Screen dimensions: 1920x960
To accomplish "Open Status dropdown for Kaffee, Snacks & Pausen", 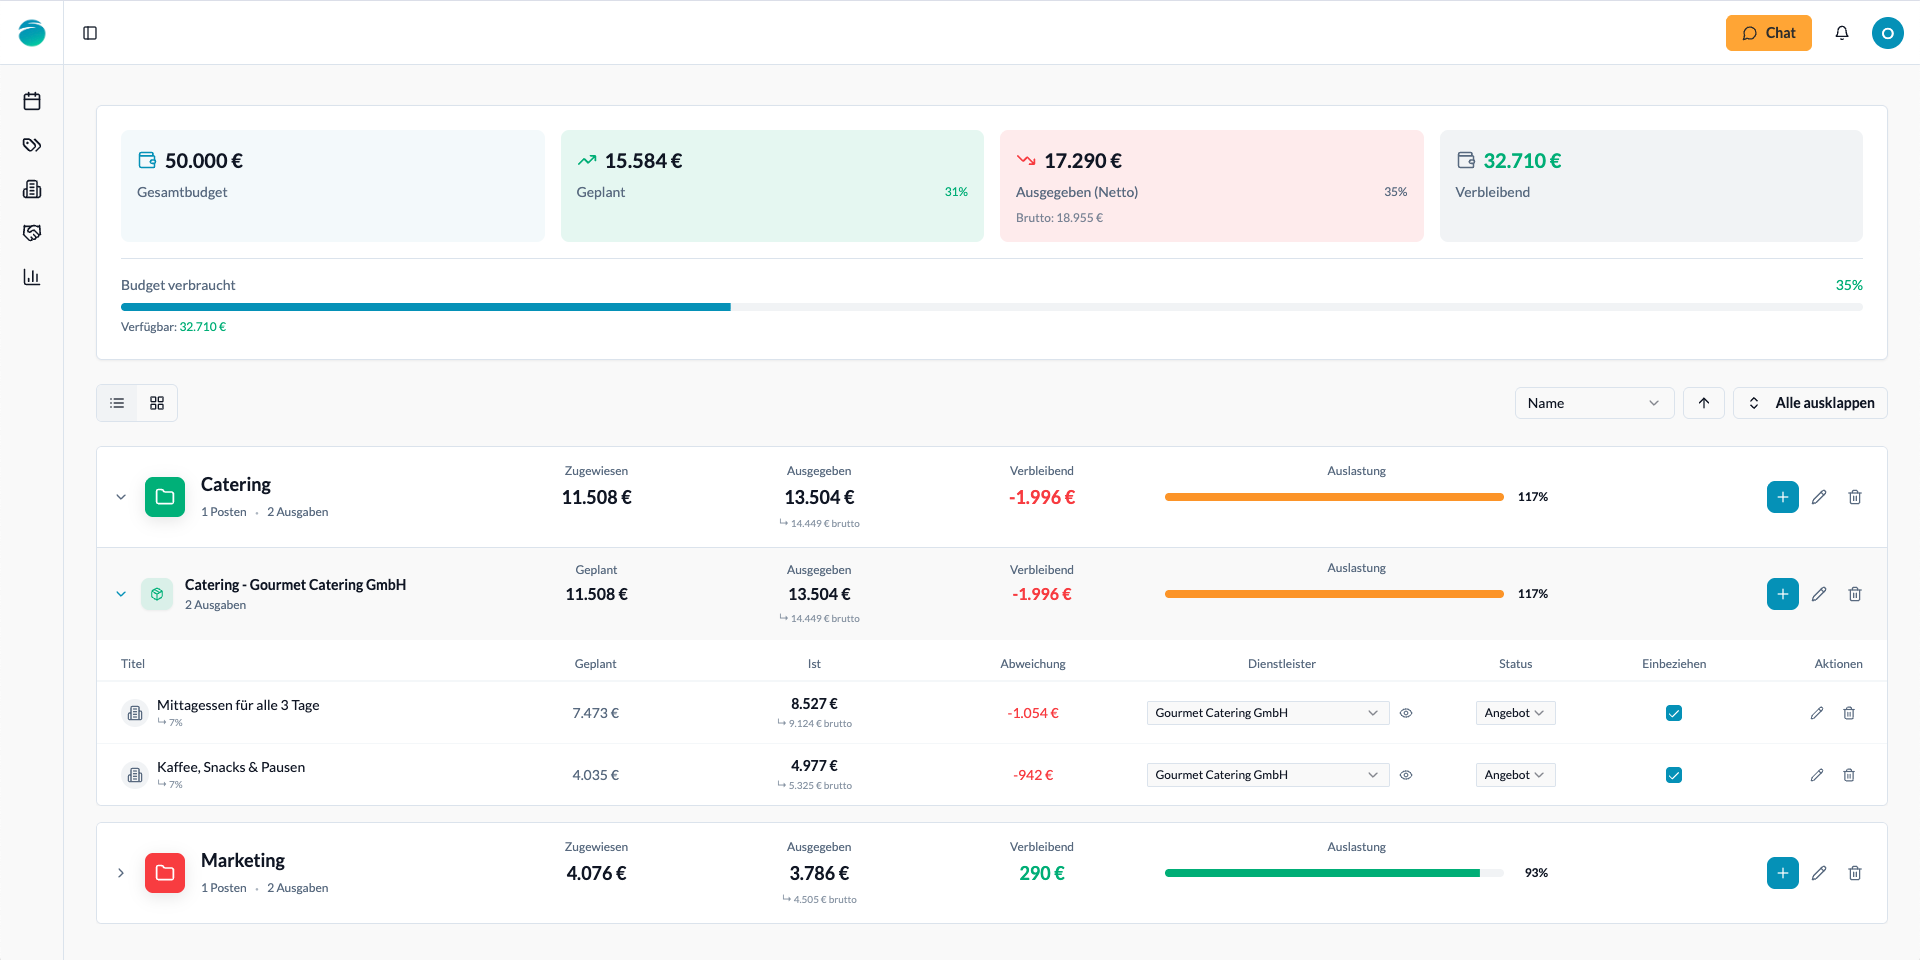I will point(1514,775).
